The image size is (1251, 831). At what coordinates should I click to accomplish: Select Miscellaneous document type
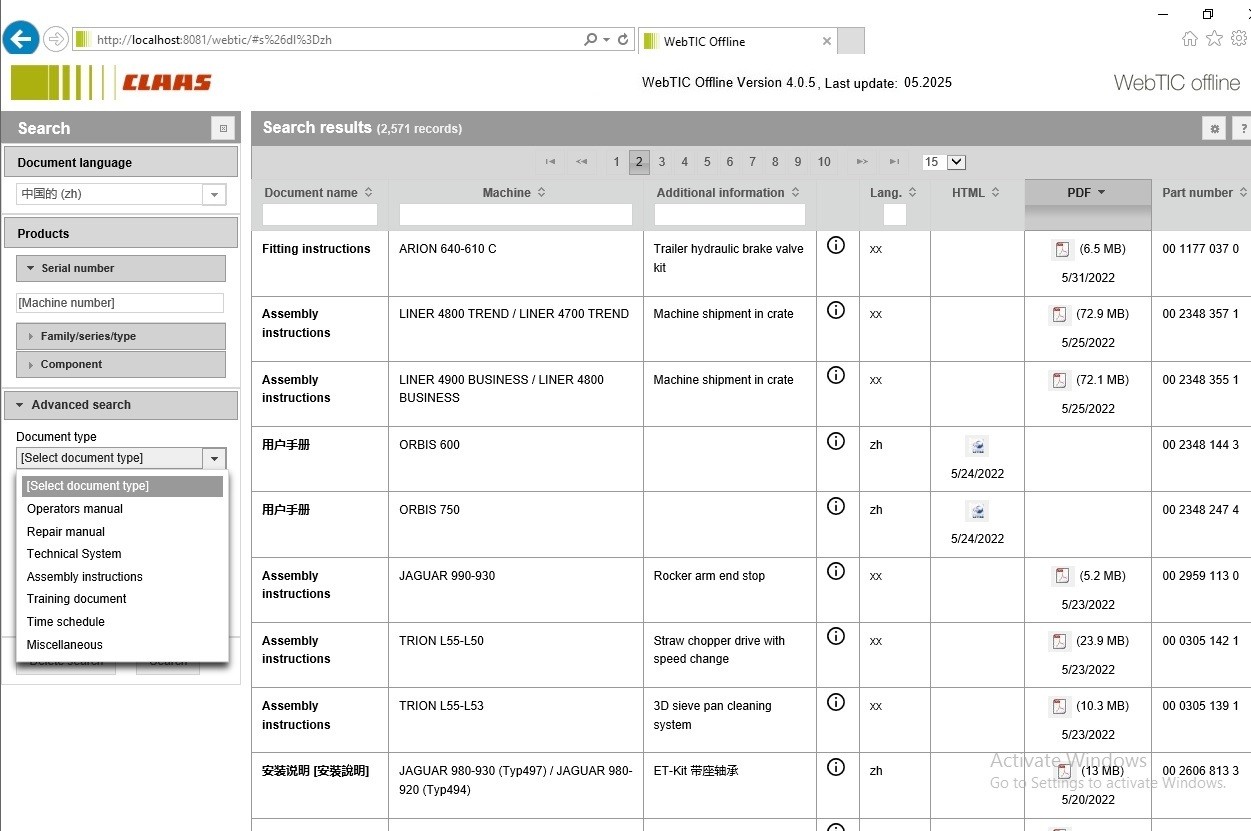point(122,645)
